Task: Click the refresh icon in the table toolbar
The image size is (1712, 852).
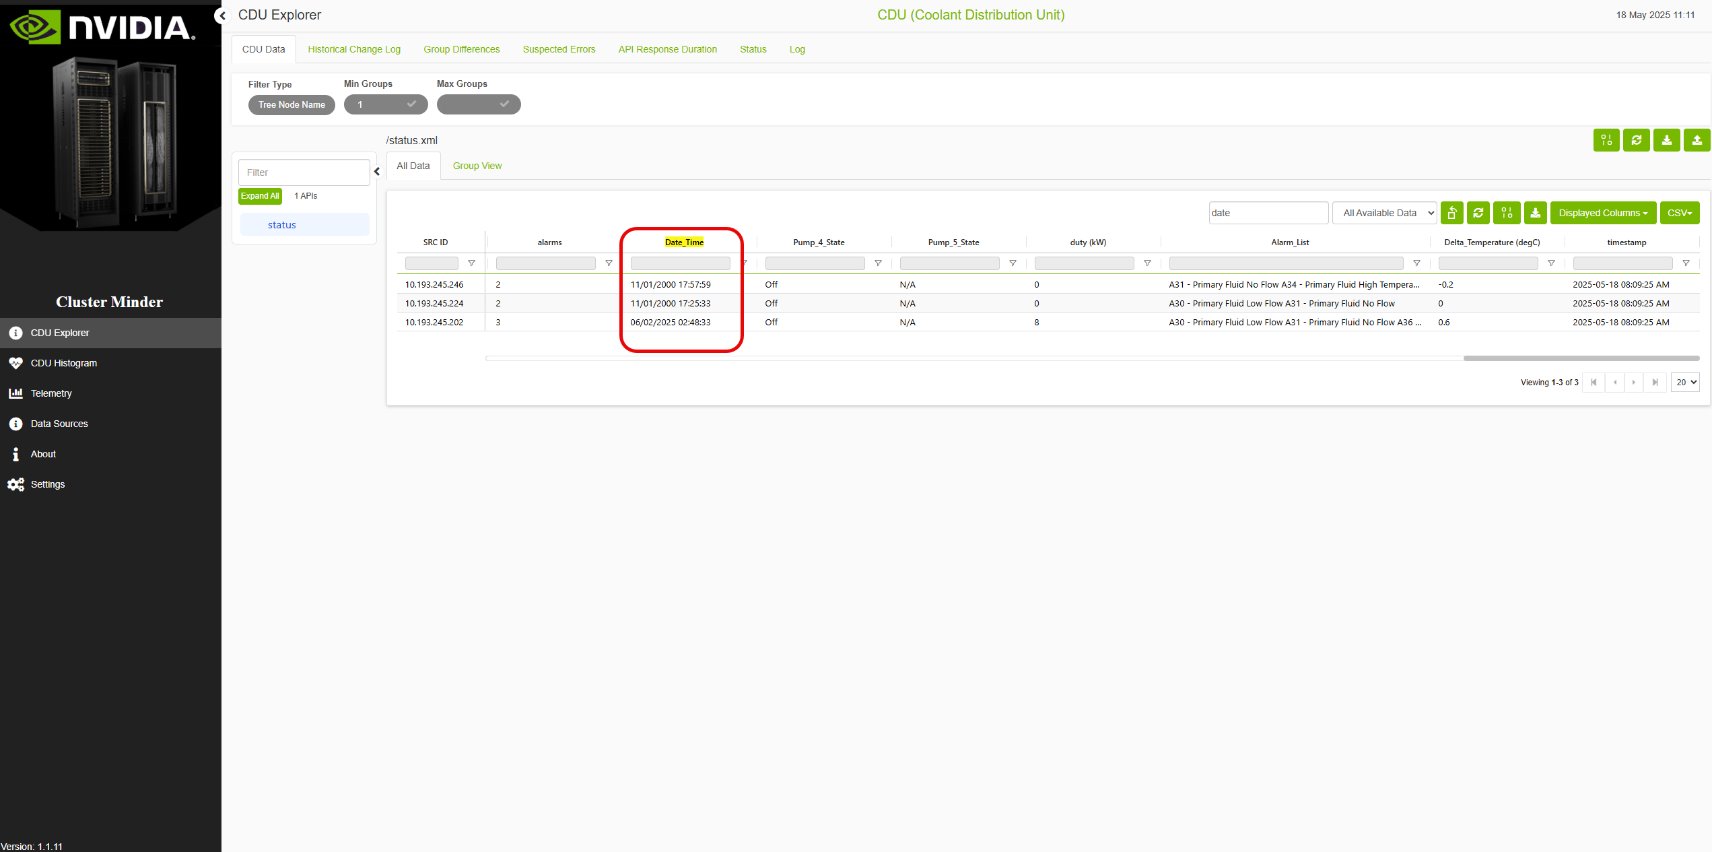Action: [1479, 213]
